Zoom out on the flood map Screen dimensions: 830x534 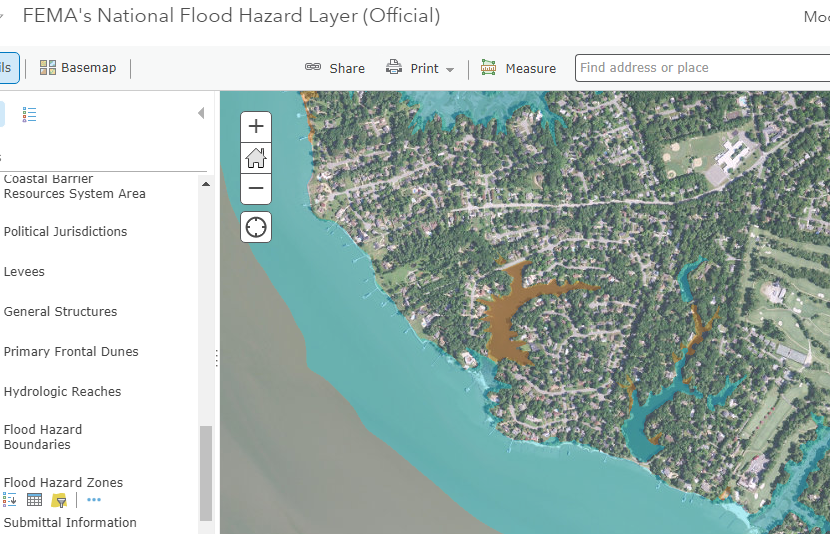click(256, 188)
